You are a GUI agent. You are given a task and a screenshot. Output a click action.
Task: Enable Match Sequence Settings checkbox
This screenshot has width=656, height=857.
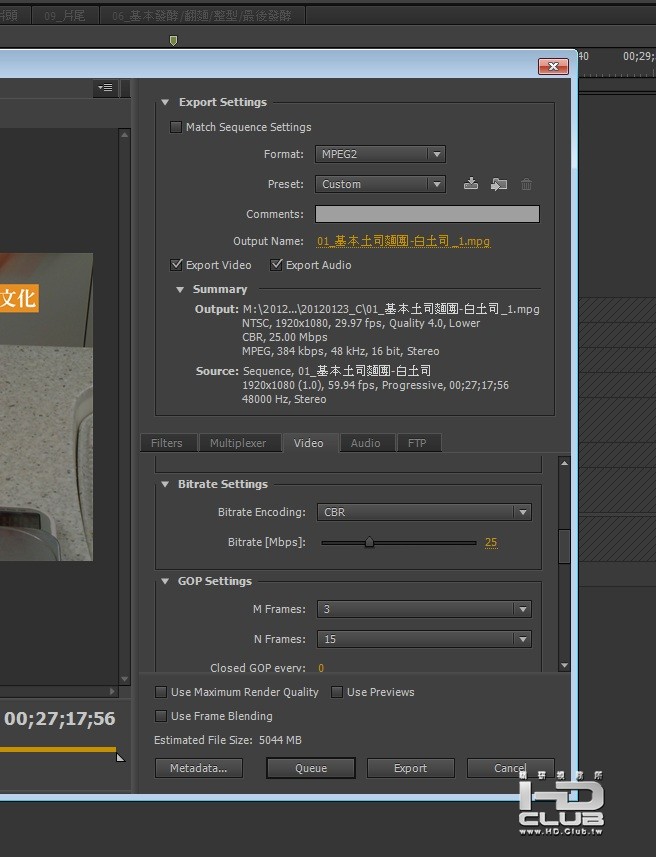tap(177, 127)
